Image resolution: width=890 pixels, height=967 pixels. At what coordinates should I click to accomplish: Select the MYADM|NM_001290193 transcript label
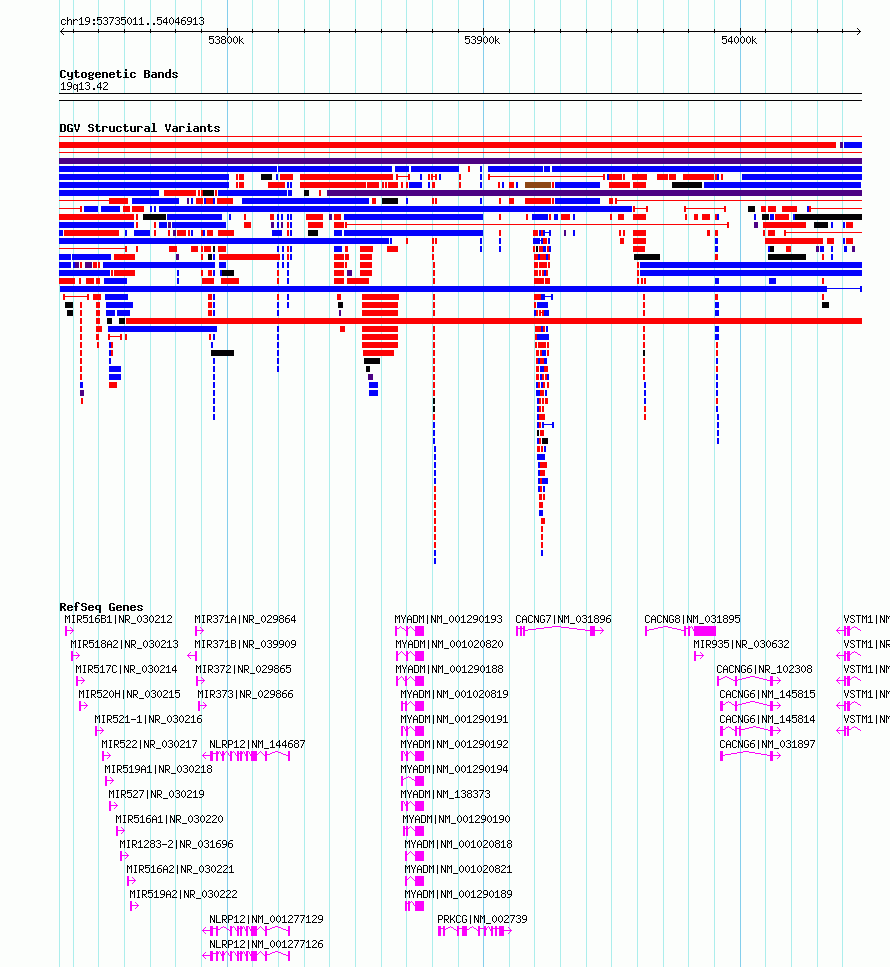(448, 619)
